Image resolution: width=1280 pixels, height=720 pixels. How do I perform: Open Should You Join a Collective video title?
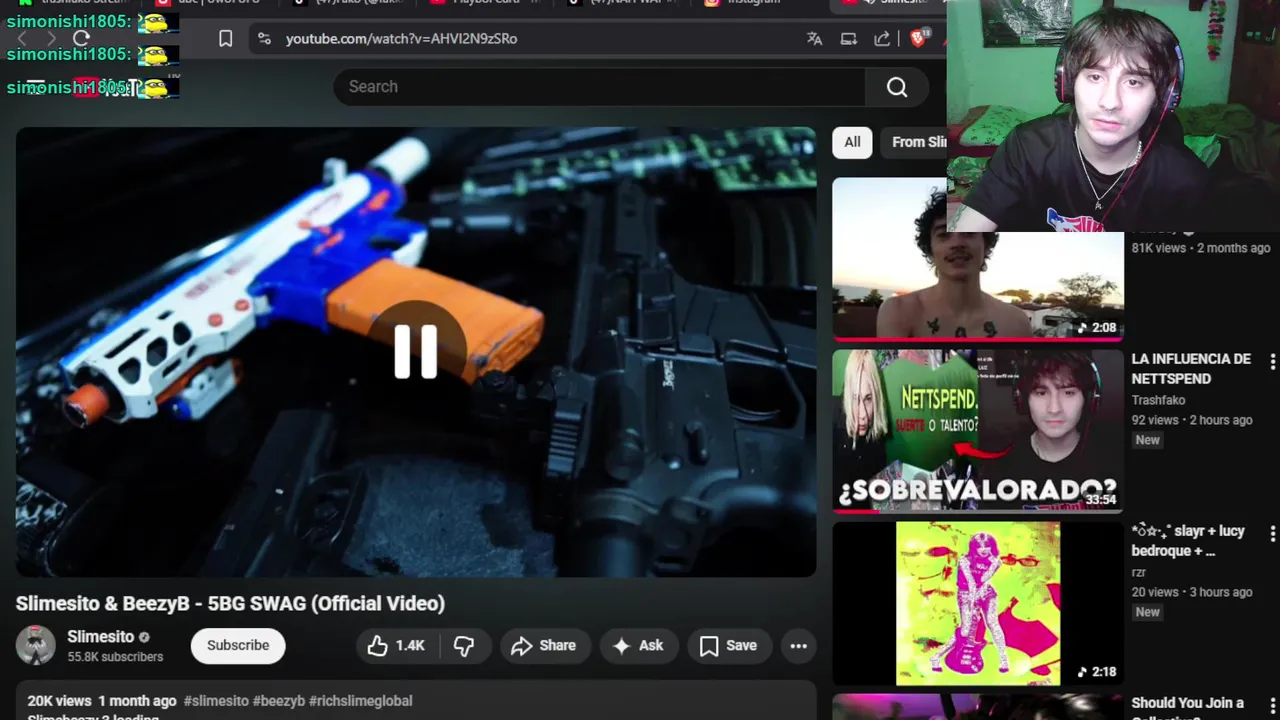coord(1188,708)
